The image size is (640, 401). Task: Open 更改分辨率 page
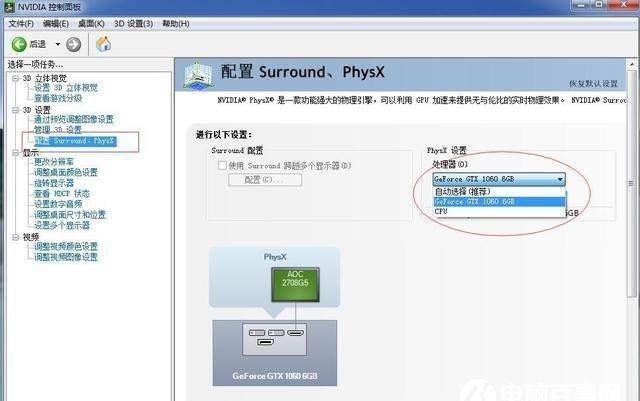[x=53, y=162]
